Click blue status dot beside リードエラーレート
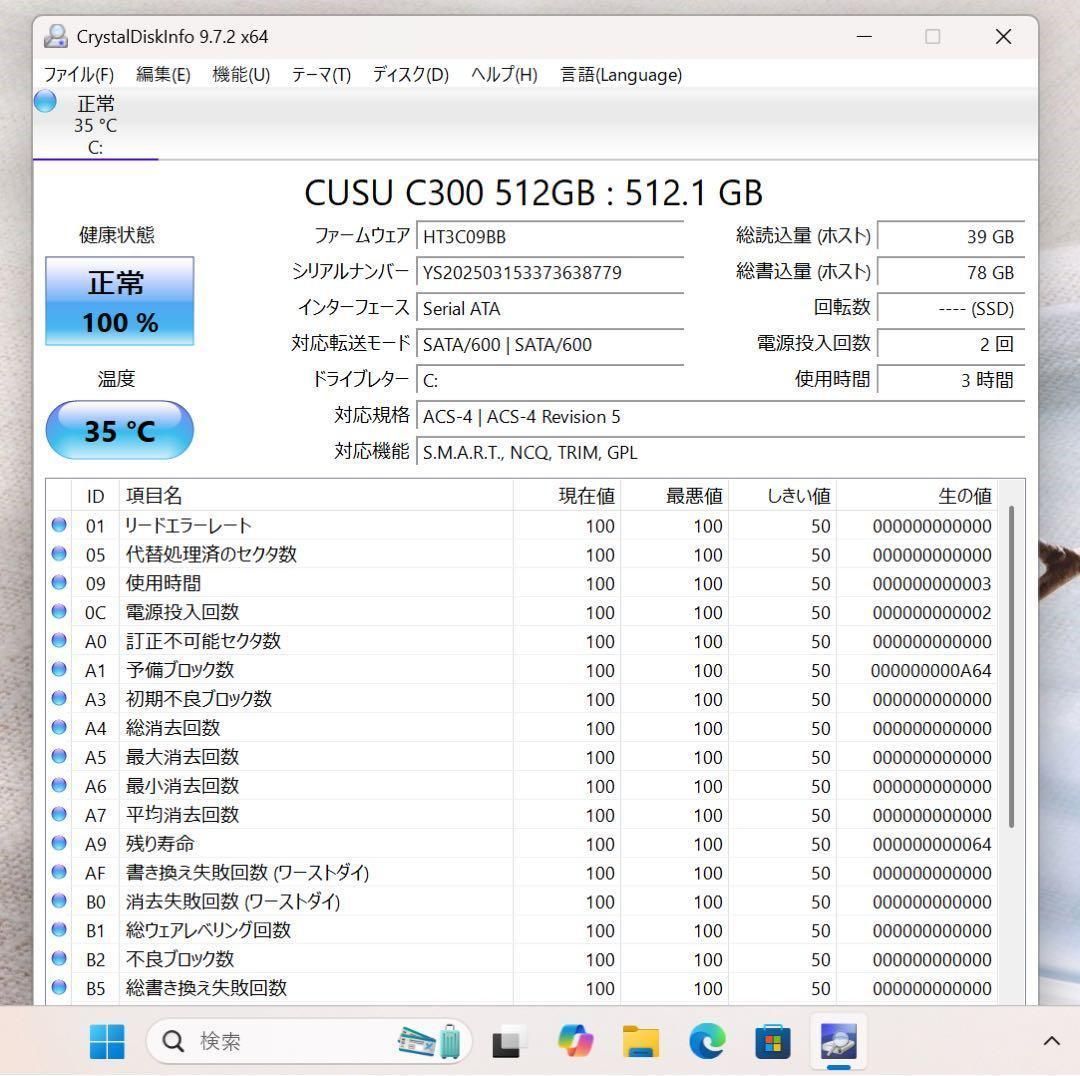 59,525
